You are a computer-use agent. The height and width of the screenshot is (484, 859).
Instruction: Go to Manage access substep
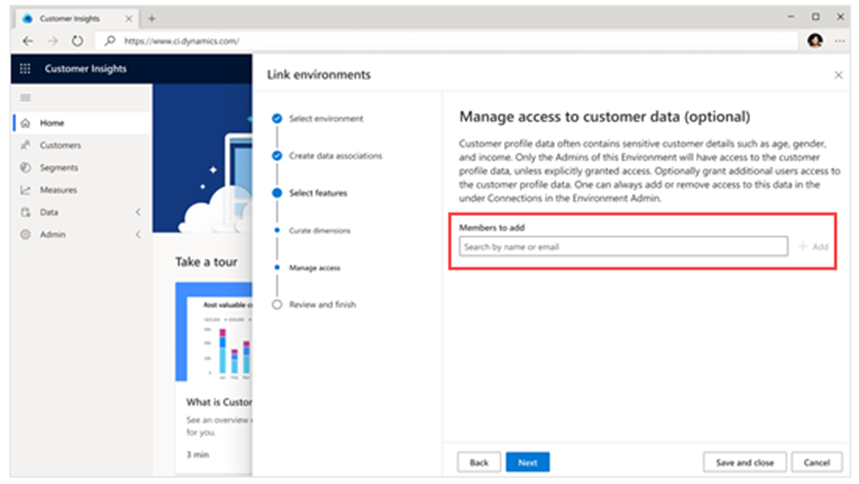point(314,267)
